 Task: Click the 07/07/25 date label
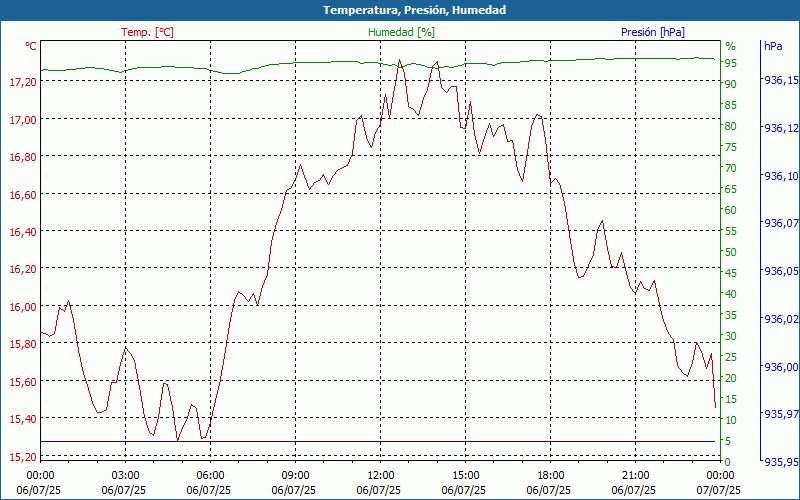pyautogui.click(x=720, y=490)
